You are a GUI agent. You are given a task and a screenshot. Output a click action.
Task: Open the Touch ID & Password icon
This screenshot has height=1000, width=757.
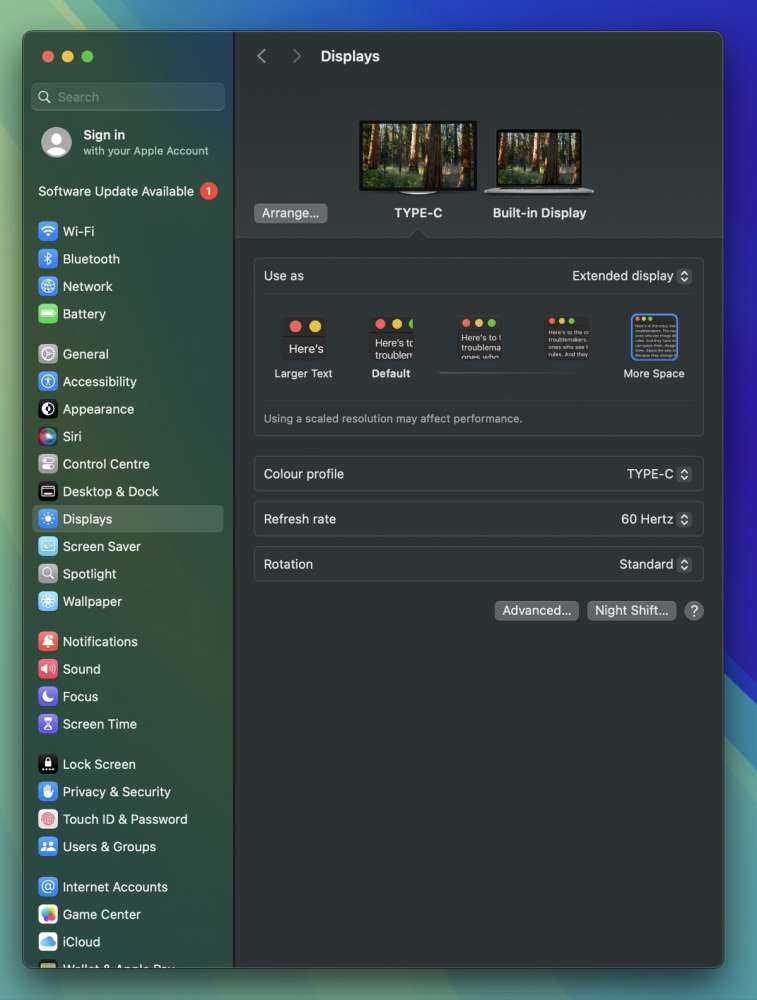(x=48, y=819)
